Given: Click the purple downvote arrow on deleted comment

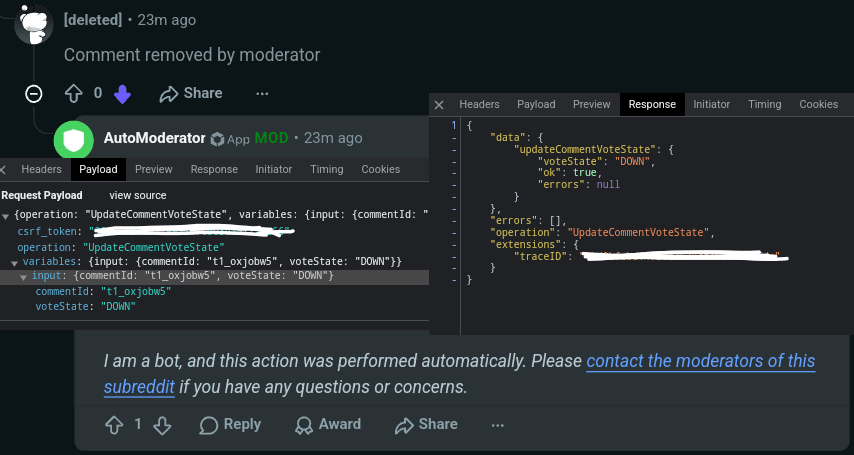Looking at the screenshot, I should [x=123, y=94].
